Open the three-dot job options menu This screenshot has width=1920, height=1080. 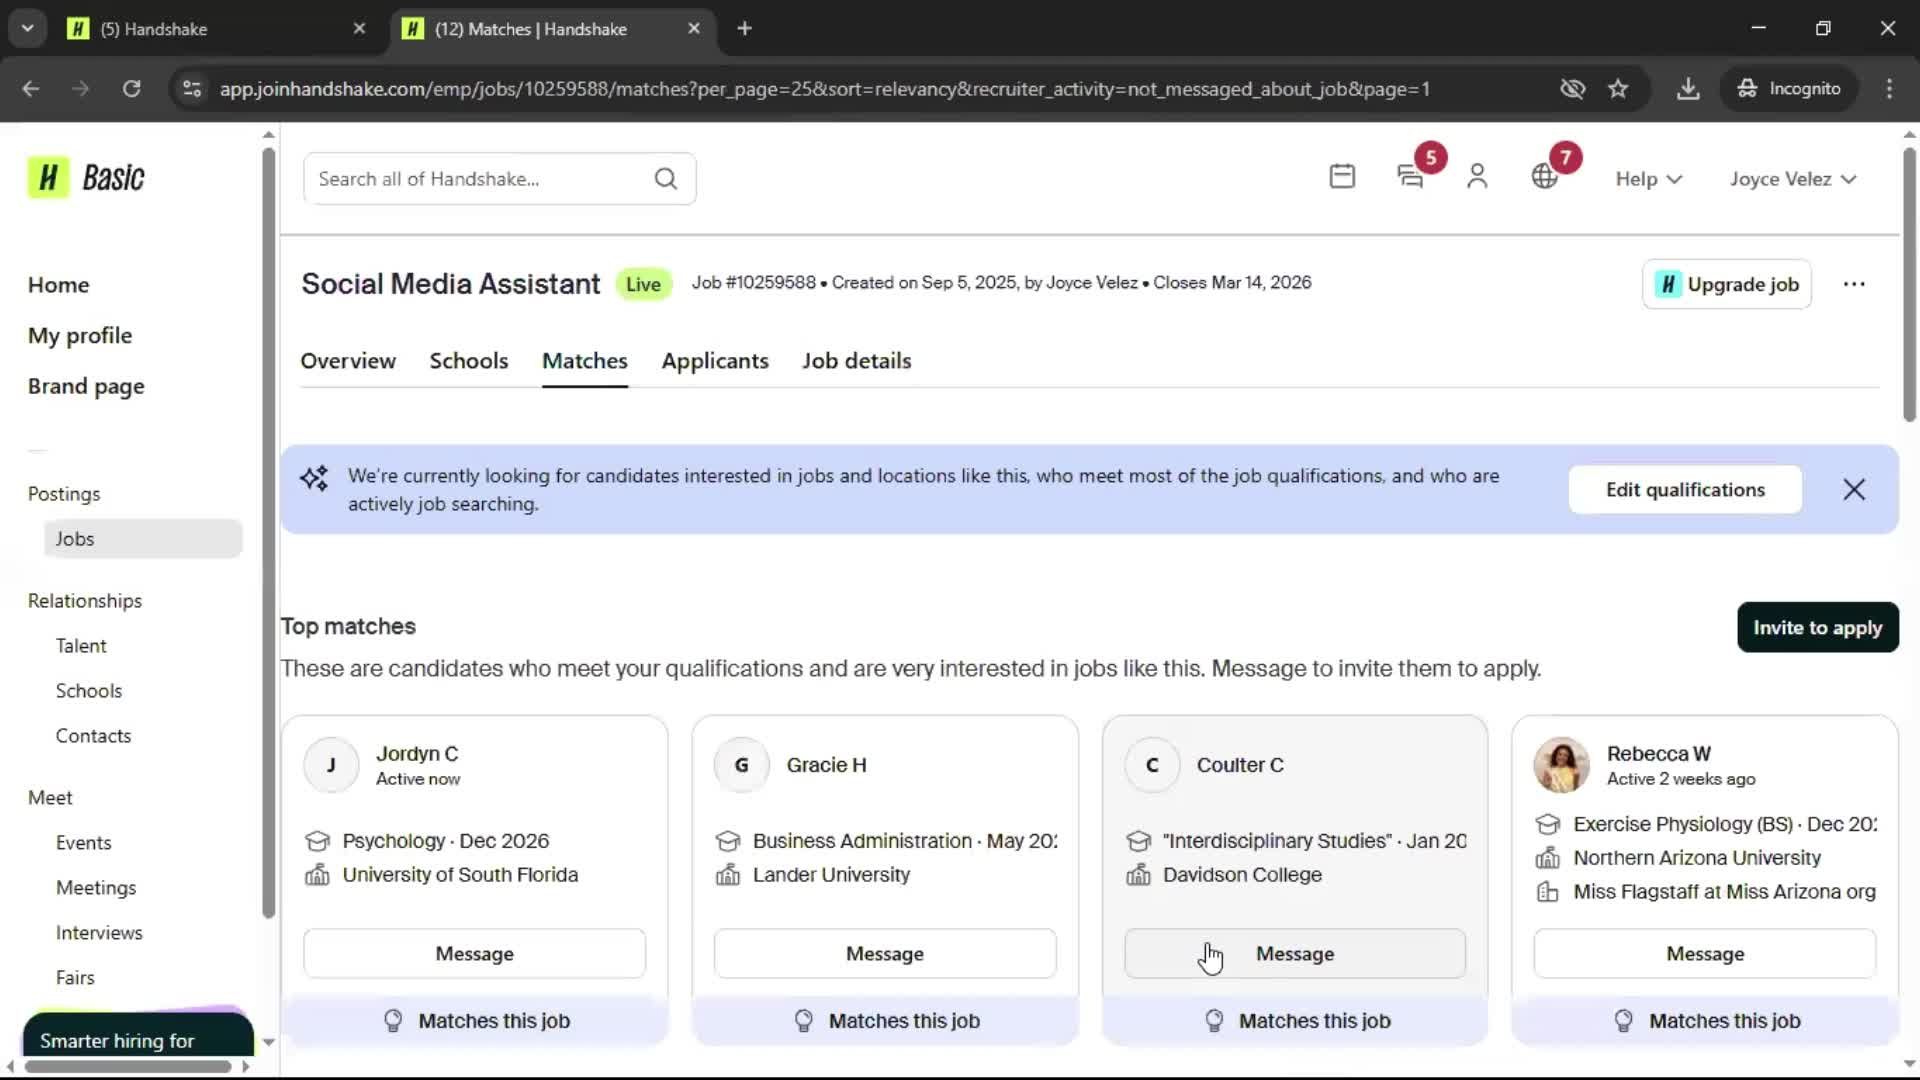coord(1854,284)
